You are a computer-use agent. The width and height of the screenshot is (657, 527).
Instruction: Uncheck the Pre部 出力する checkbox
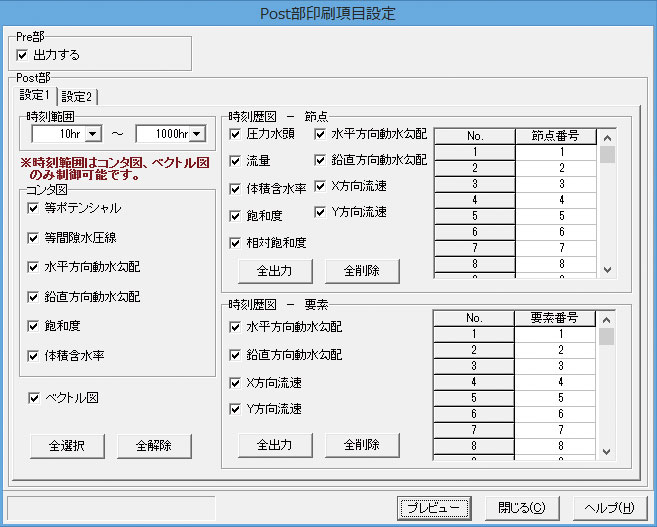[22, 55]
